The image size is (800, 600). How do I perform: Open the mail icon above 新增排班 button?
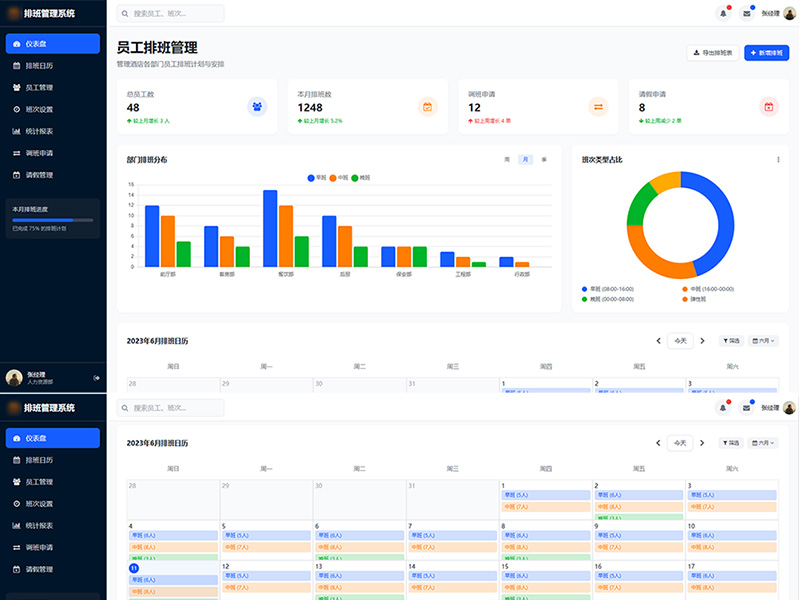(x=746, y=14)
